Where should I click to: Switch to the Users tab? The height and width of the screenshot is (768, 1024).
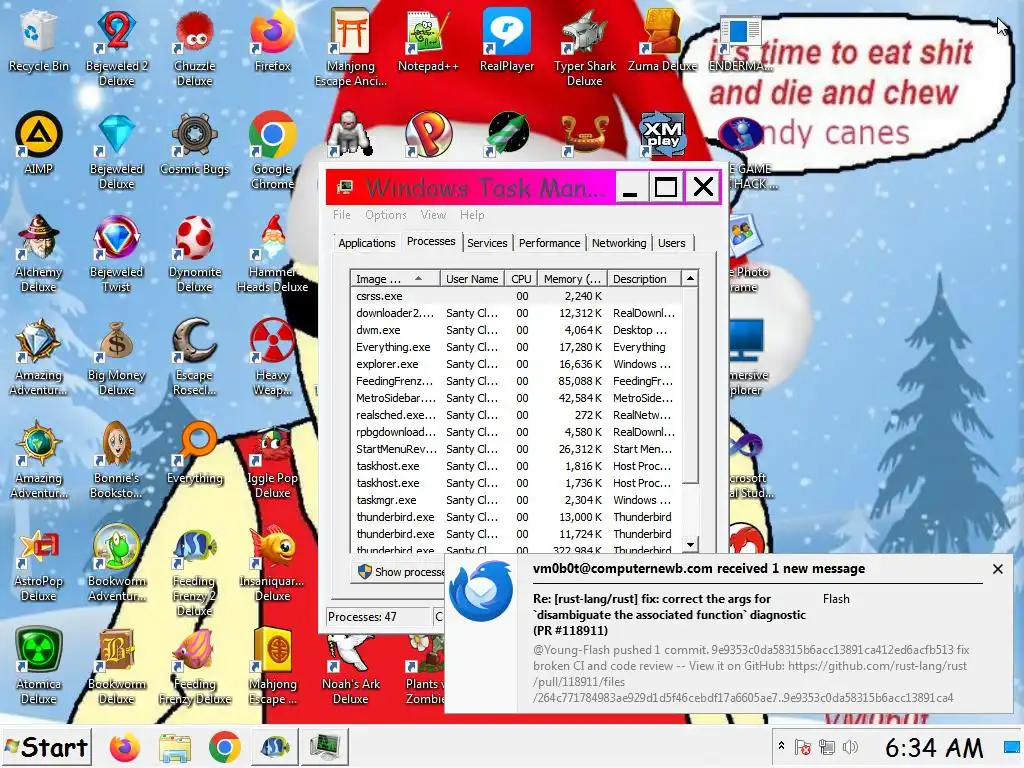click(671, 243)
